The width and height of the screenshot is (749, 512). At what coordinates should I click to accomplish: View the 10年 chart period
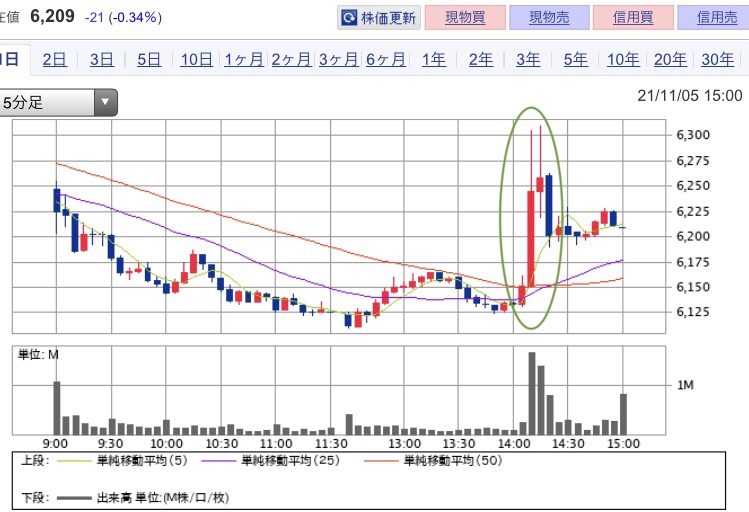tap(623, 60)
